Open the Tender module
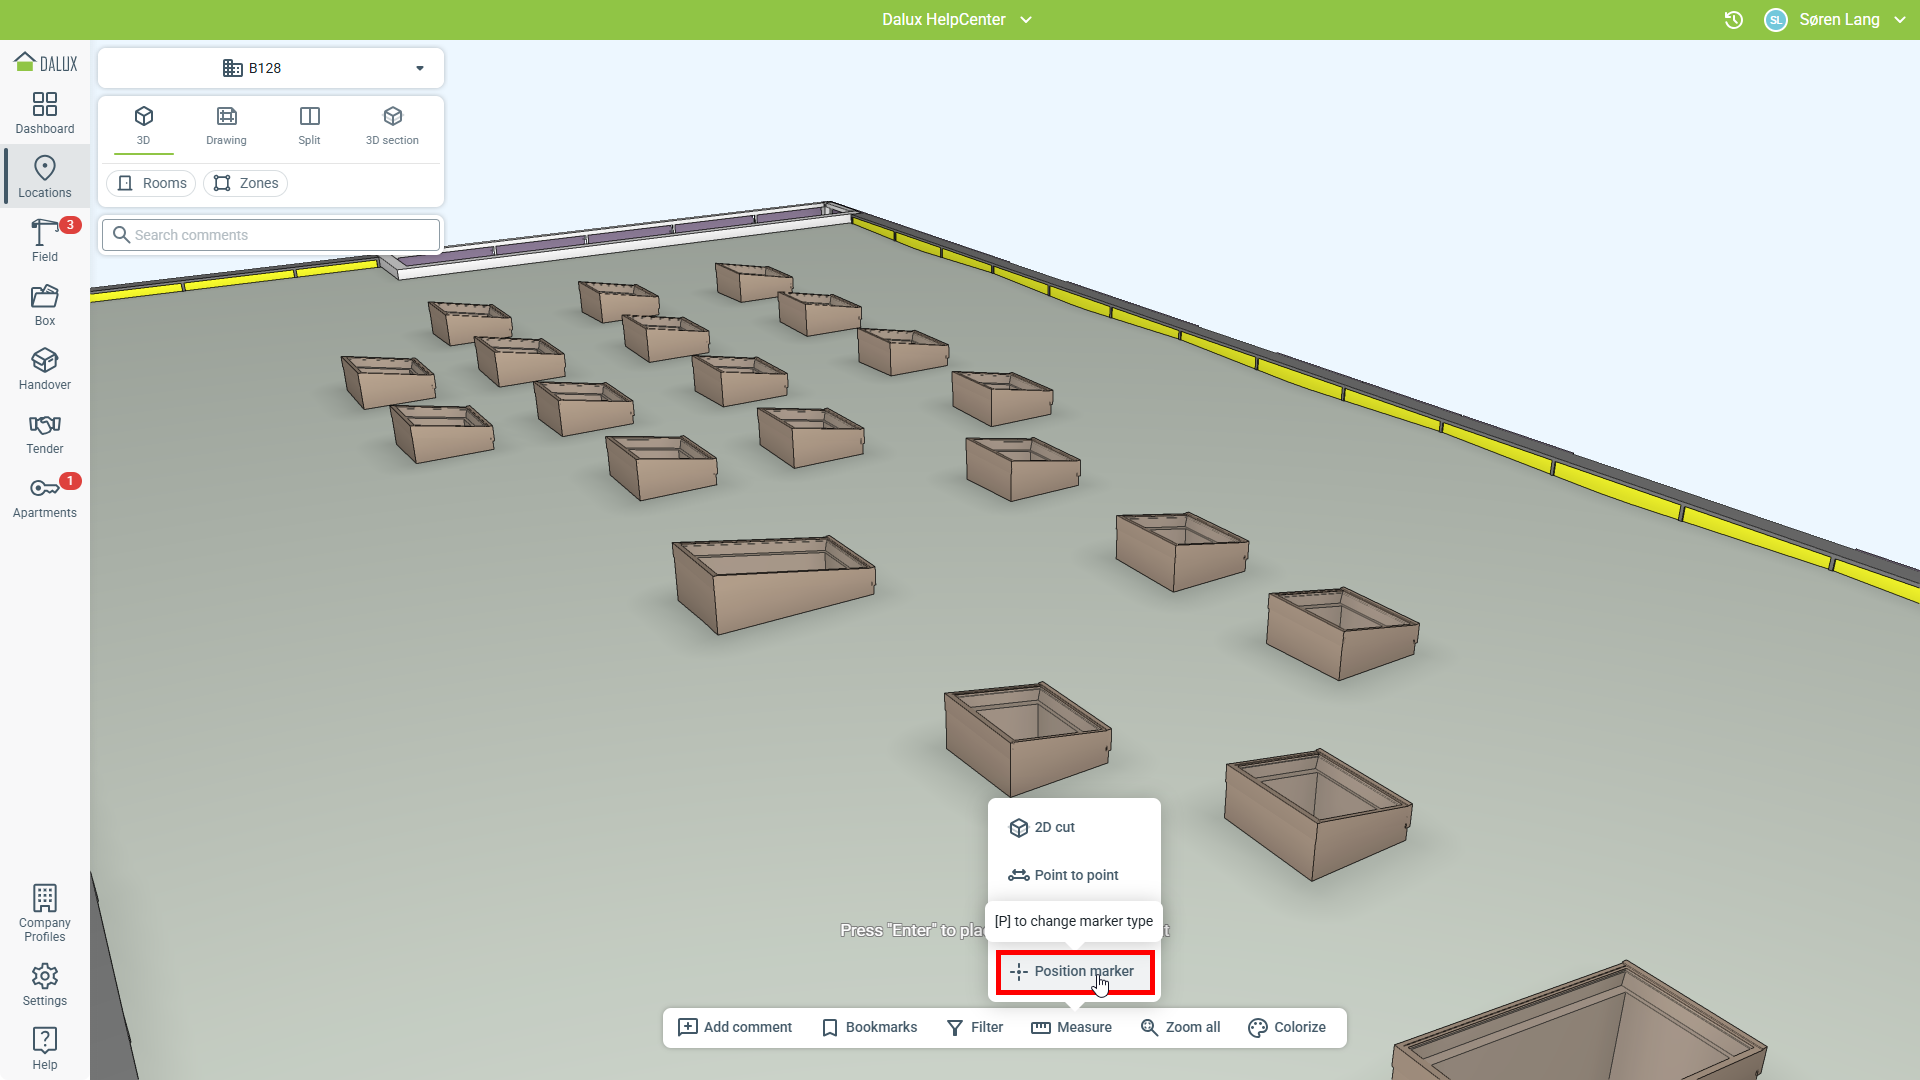This screenshot has height=1080, width=1920. pos(44,433)
